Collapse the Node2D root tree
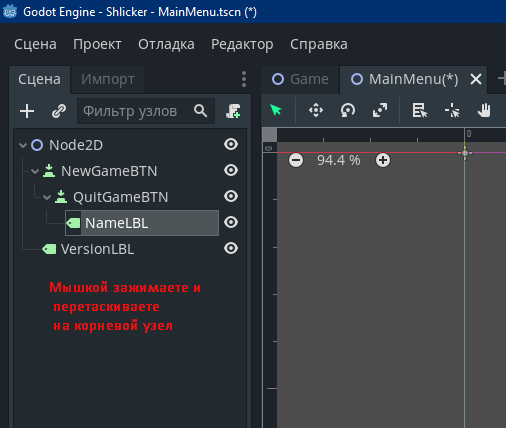This screenshot has height=428, width=506. tap(23, 145)
